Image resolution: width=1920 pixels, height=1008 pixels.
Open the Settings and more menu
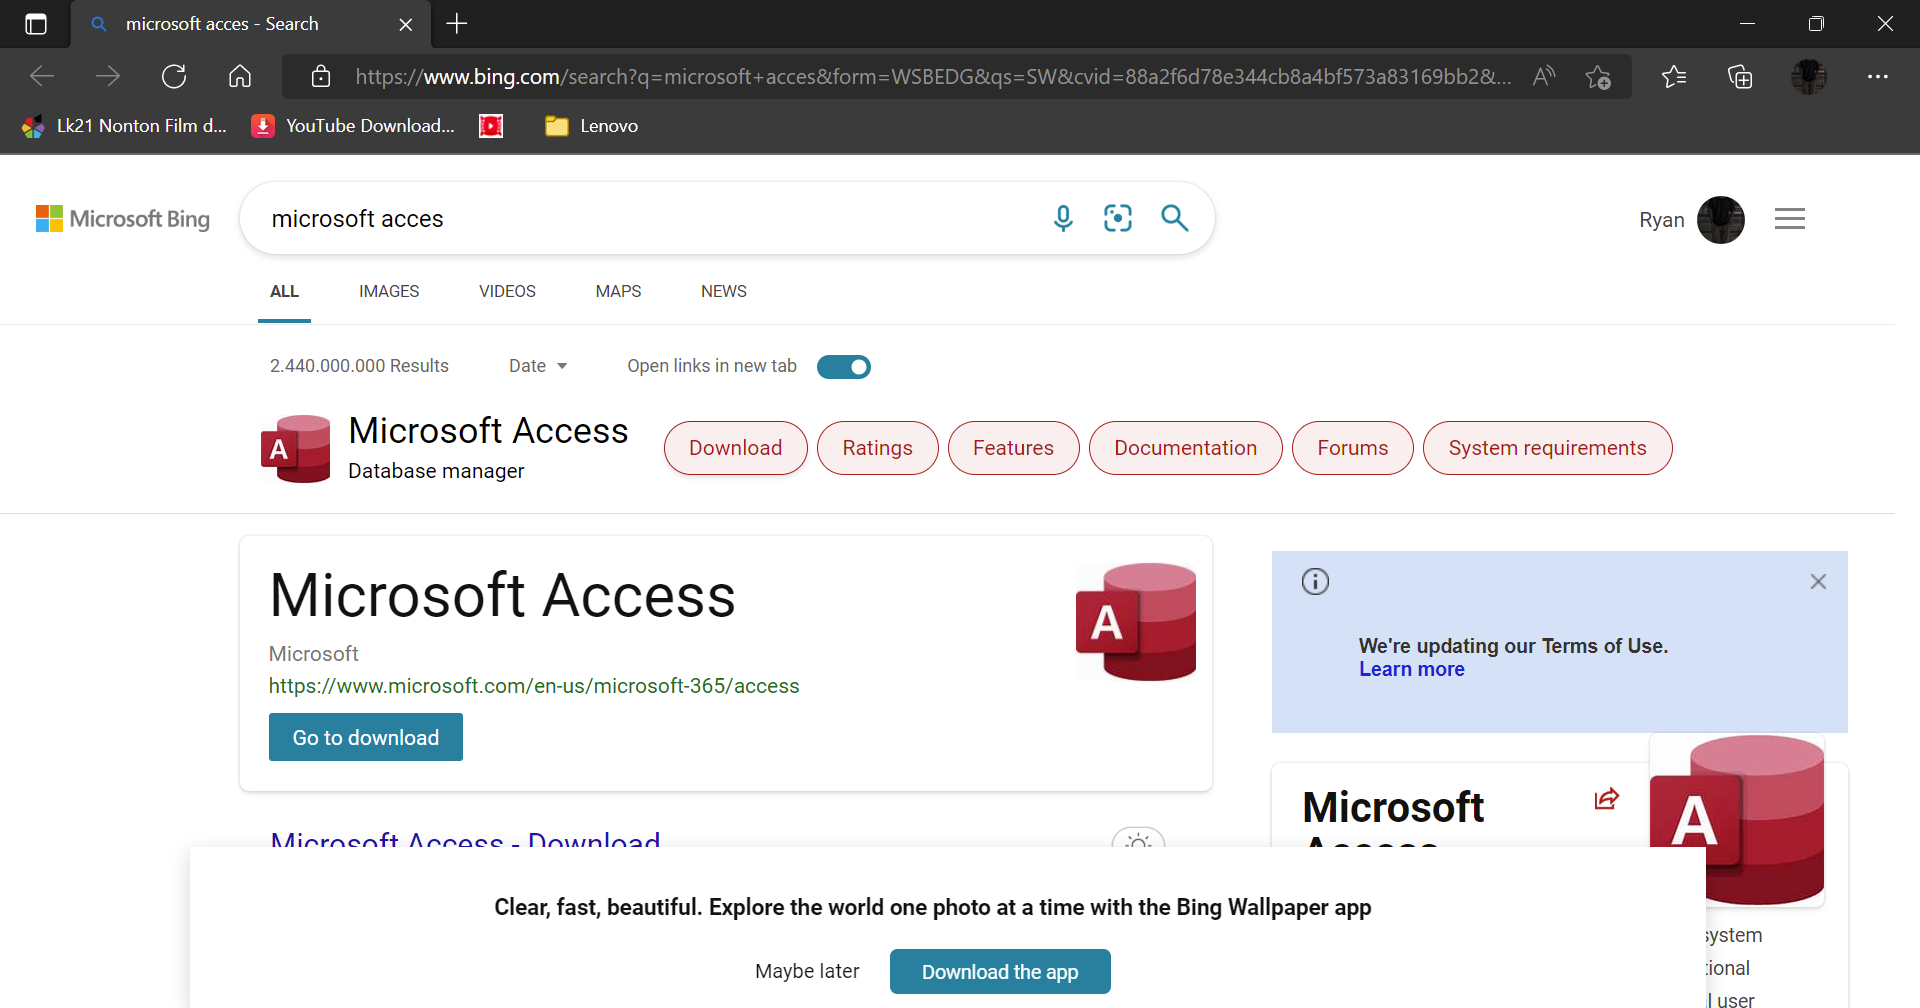(1878, 76)
